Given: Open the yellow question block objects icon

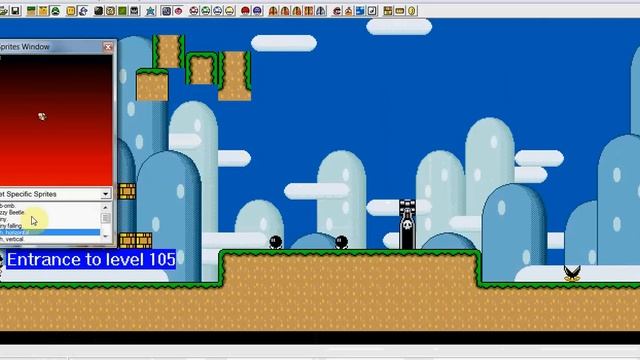Looking at the screenshot, I should click(71, 11).
